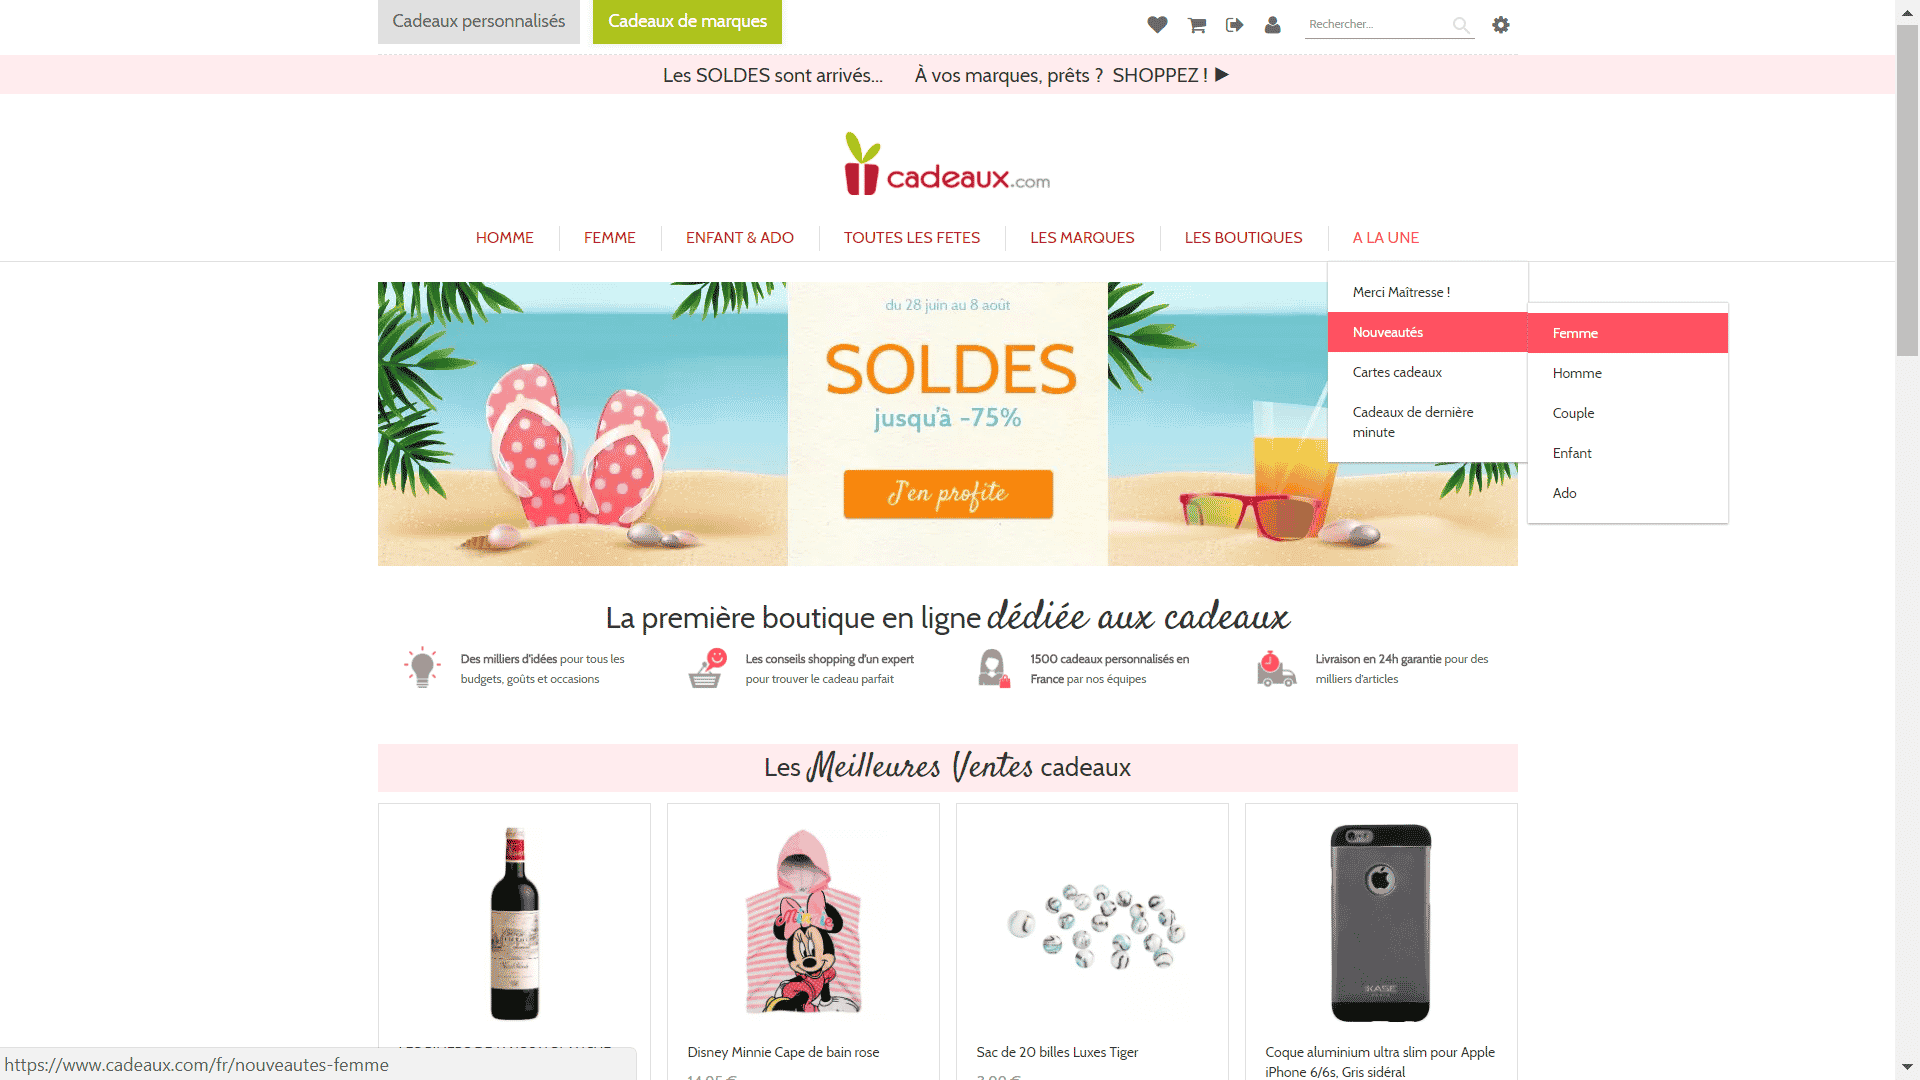Click the J'en profite button
This screenshot has width=1920, height=1080.
(x=948, y=494)
